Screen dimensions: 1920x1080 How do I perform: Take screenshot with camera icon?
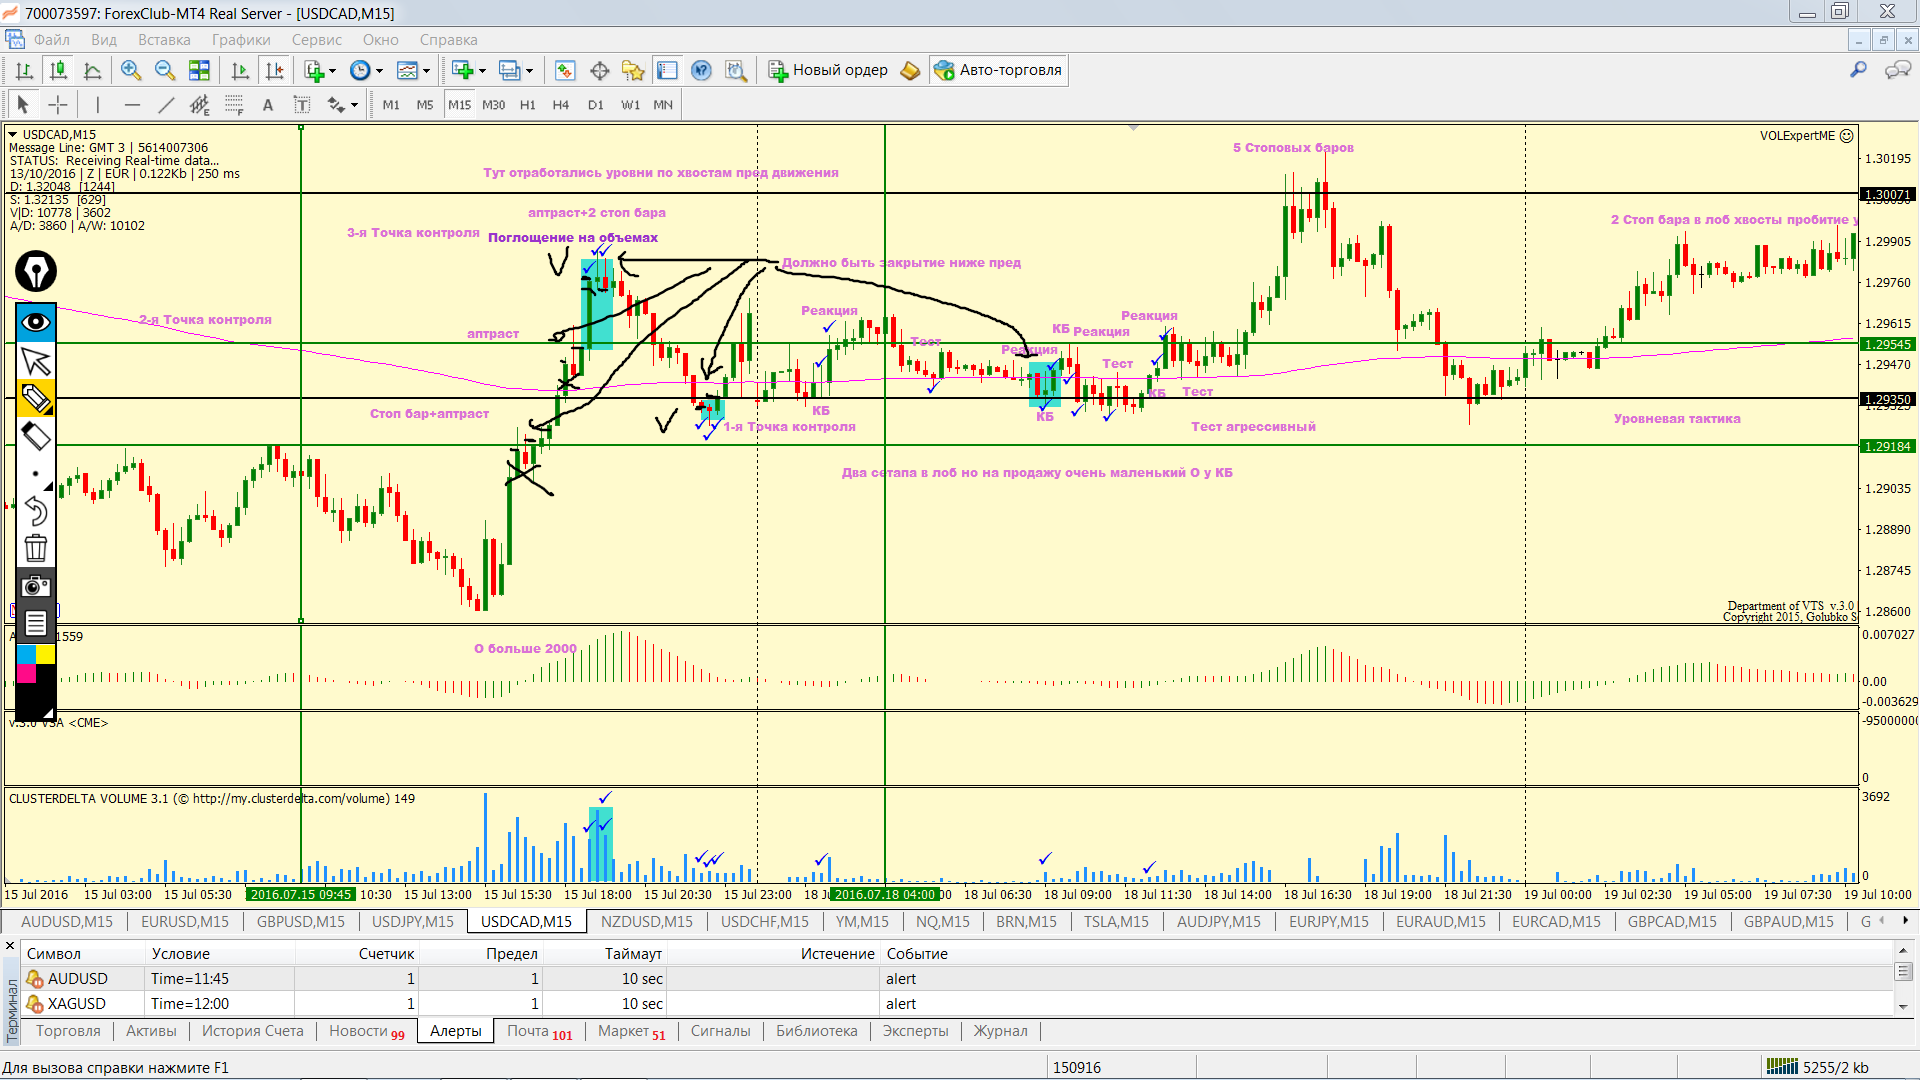(x=36, y=586)
